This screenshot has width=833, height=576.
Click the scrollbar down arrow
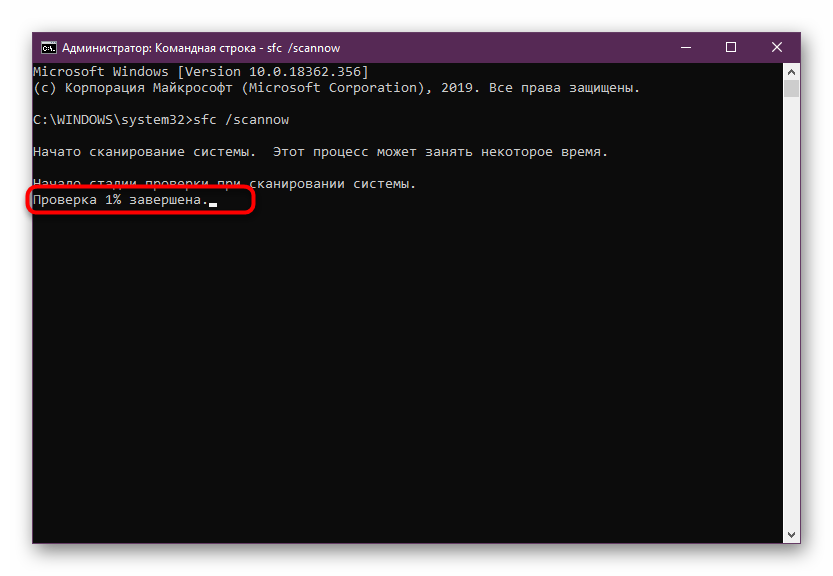[791, 534]
